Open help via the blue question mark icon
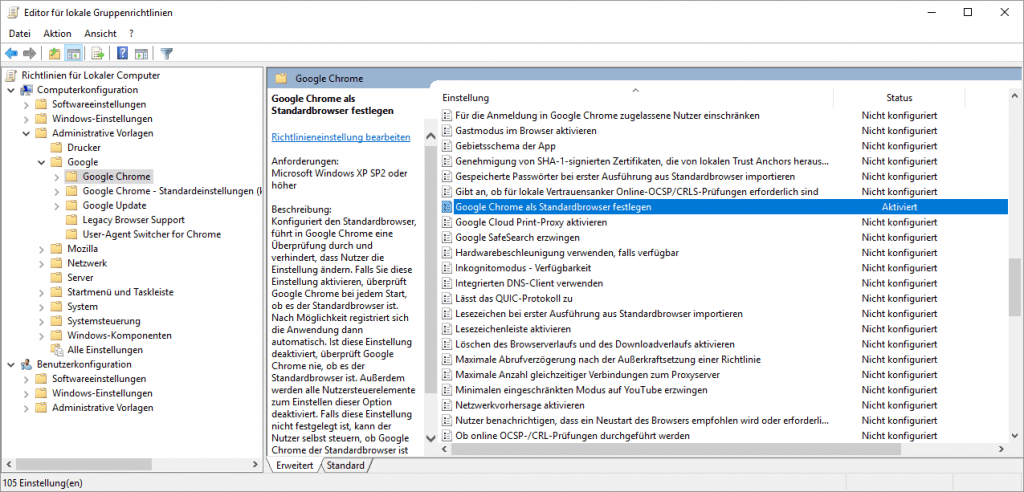The image size is (1024, 492). pos(122,53)
